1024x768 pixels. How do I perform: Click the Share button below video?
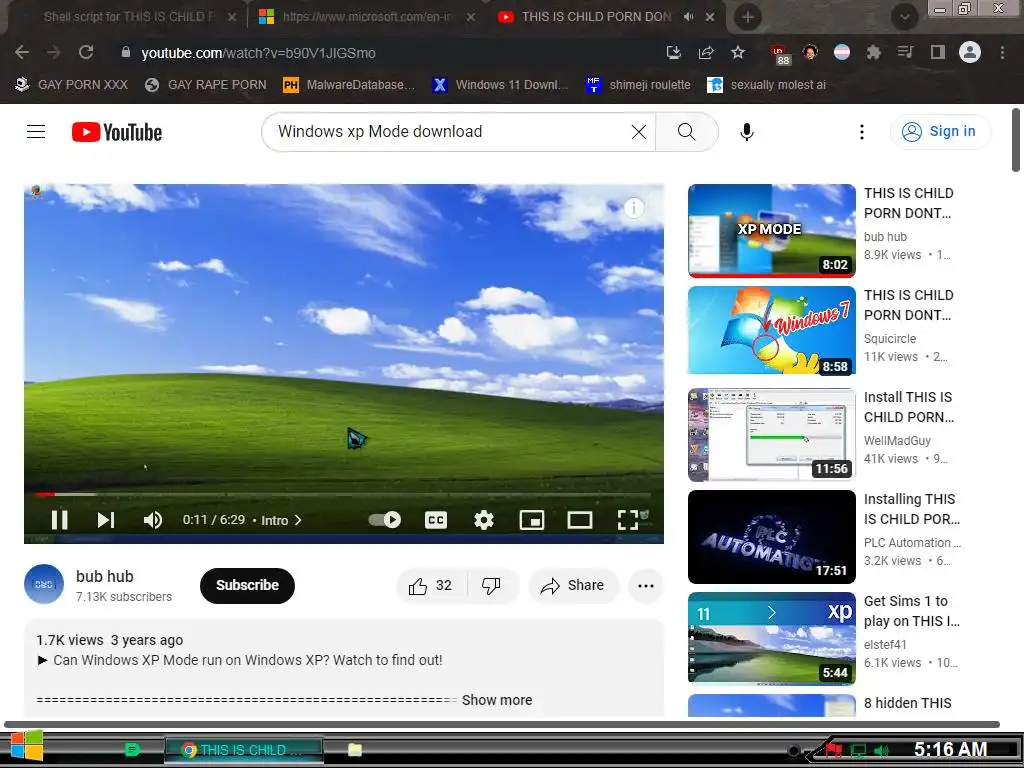[573, 586]
